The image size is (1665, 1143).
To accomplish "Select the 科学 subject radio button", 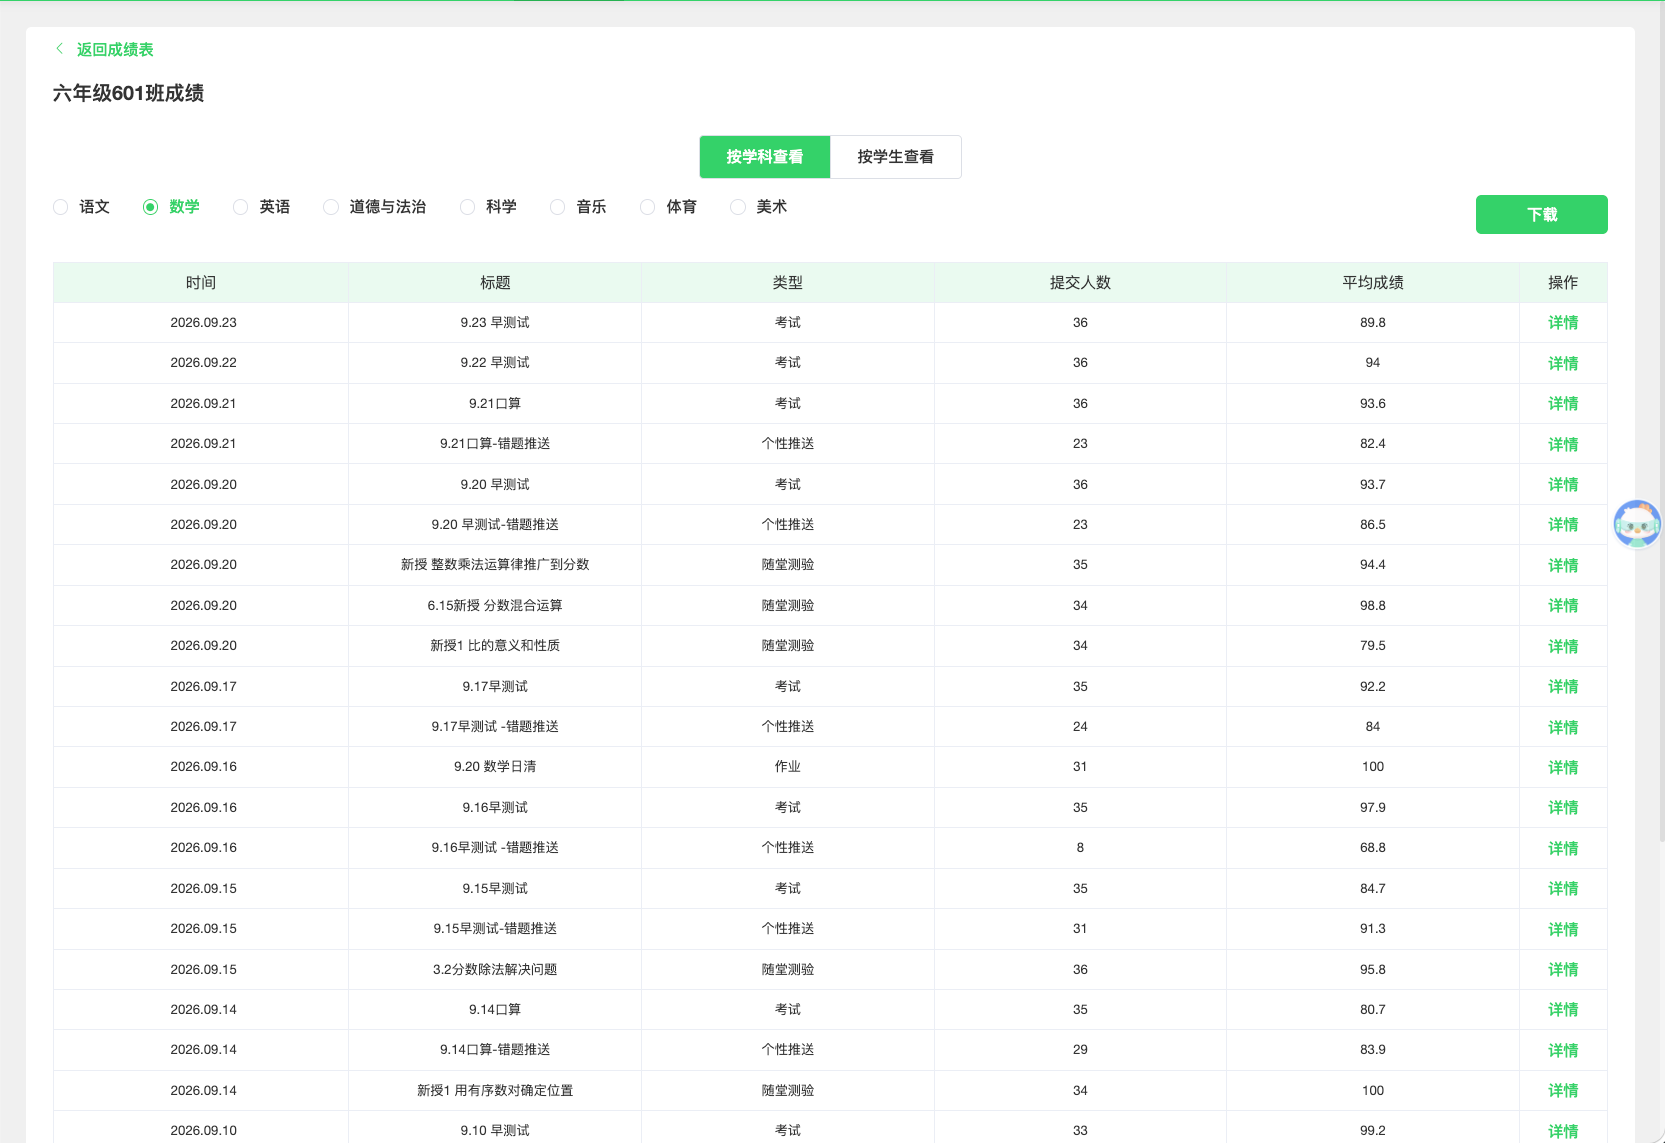I will tap(468, 207).
